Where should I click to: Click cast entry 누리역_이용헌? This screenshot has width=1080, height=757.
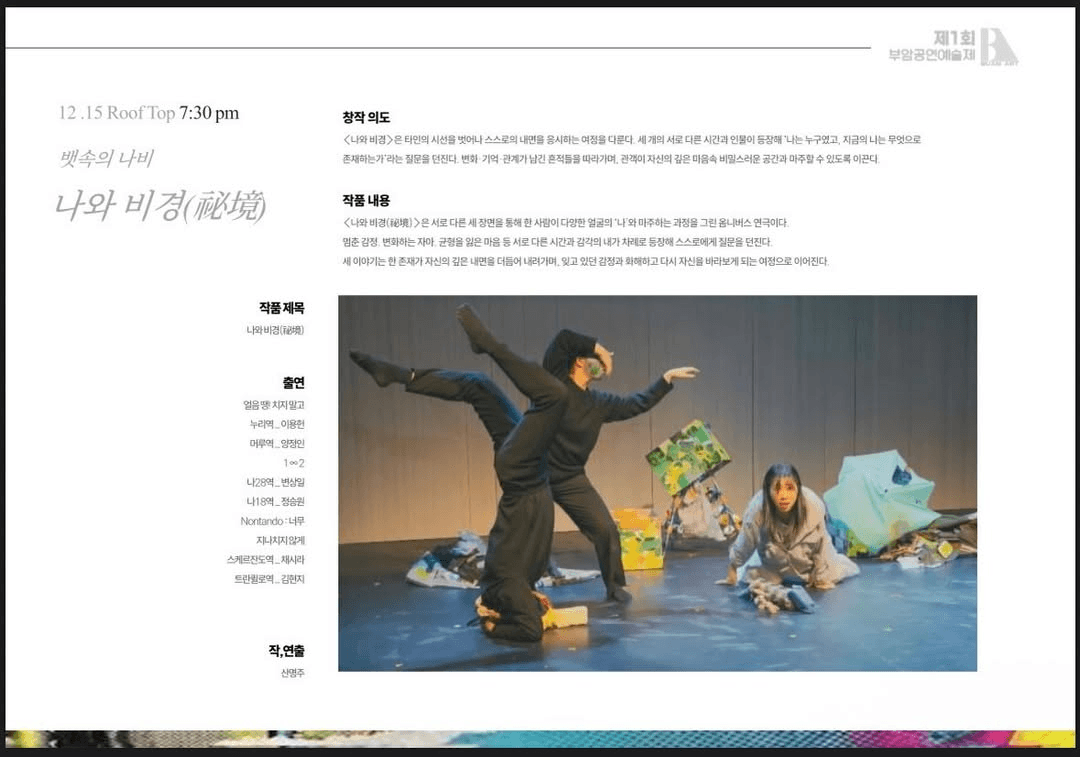[x=278, y=424]
